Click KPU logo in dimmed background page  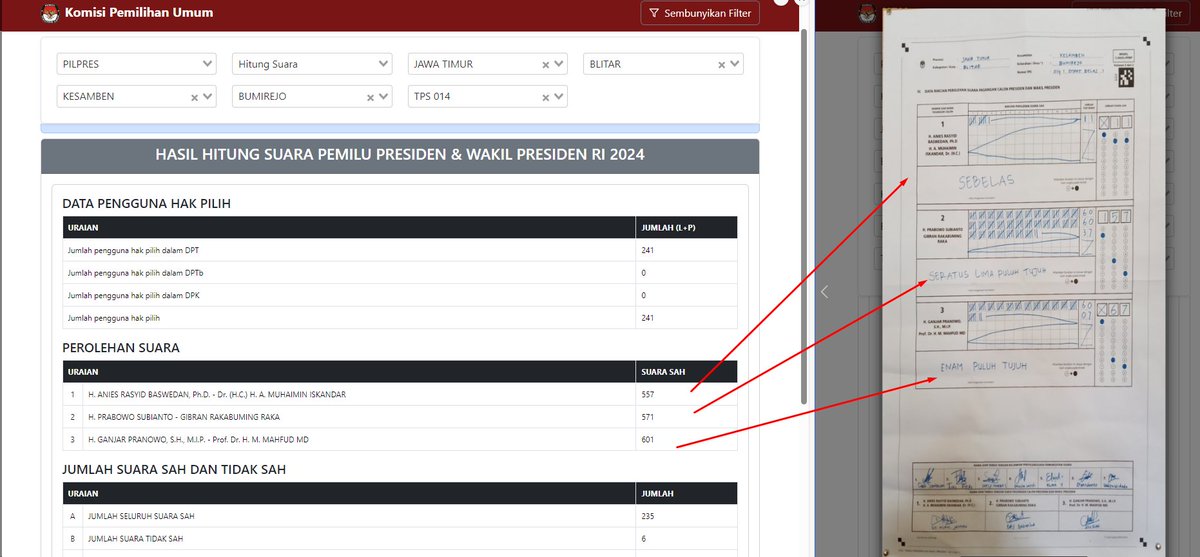(867, 14)
